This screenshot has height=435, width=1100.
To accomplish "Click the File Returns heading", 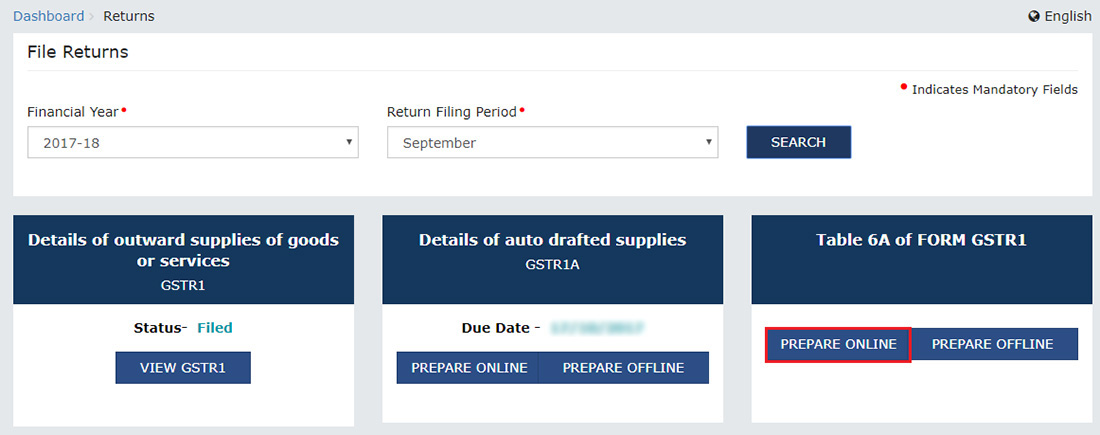I will click(x=78, y=52).
